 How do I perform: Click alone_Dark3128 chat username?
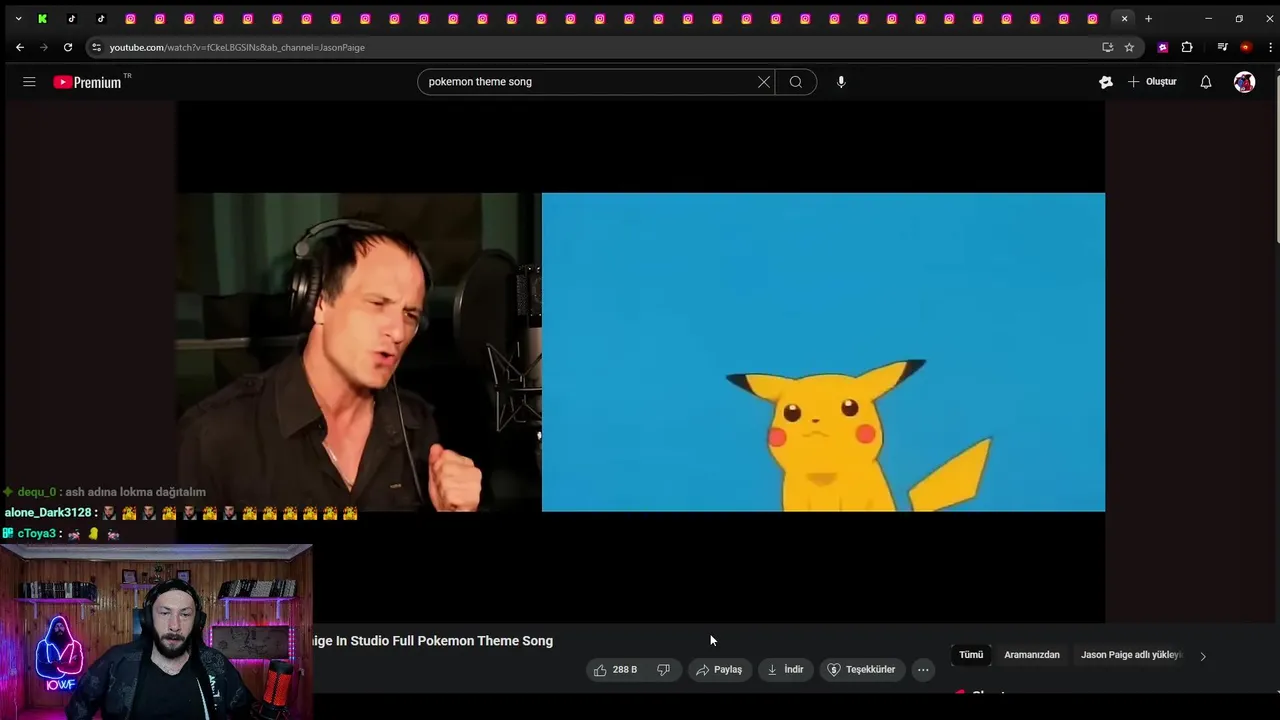49,513
